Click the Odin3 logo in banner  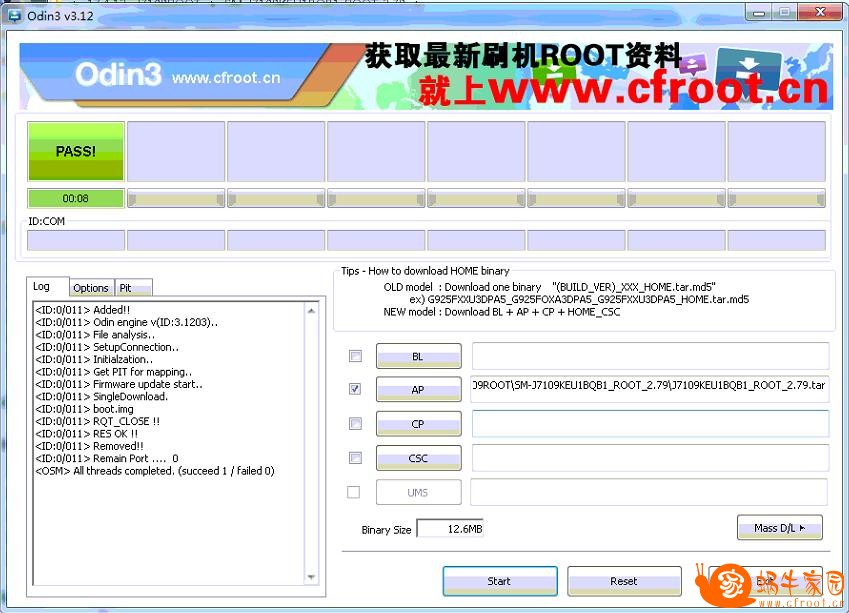tap(118, 74)
